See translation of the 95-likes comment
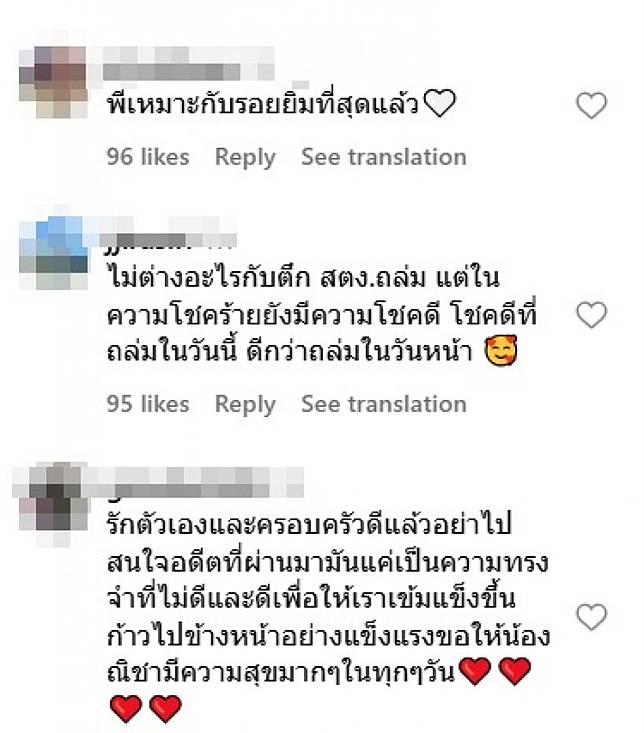 coord(384,404)
